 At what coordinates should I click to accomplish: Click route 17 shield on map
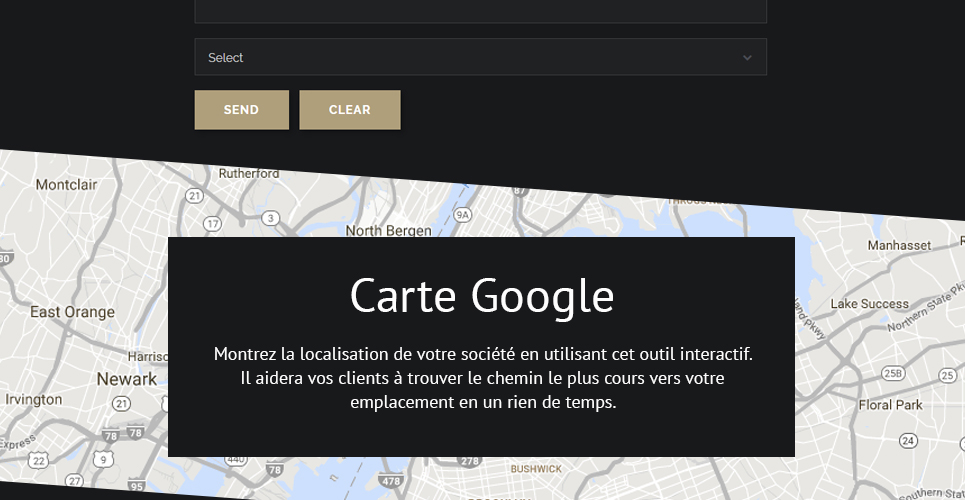pyautogui.click(x=212, y=224)
